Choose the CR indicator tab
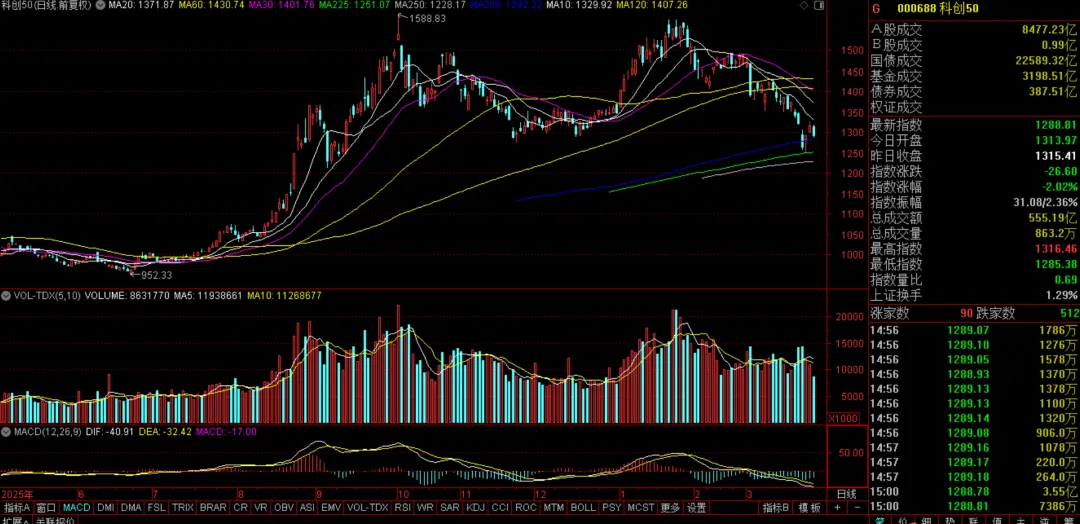This screenshot has width=1080, height=524. click(x=240, y=507)
